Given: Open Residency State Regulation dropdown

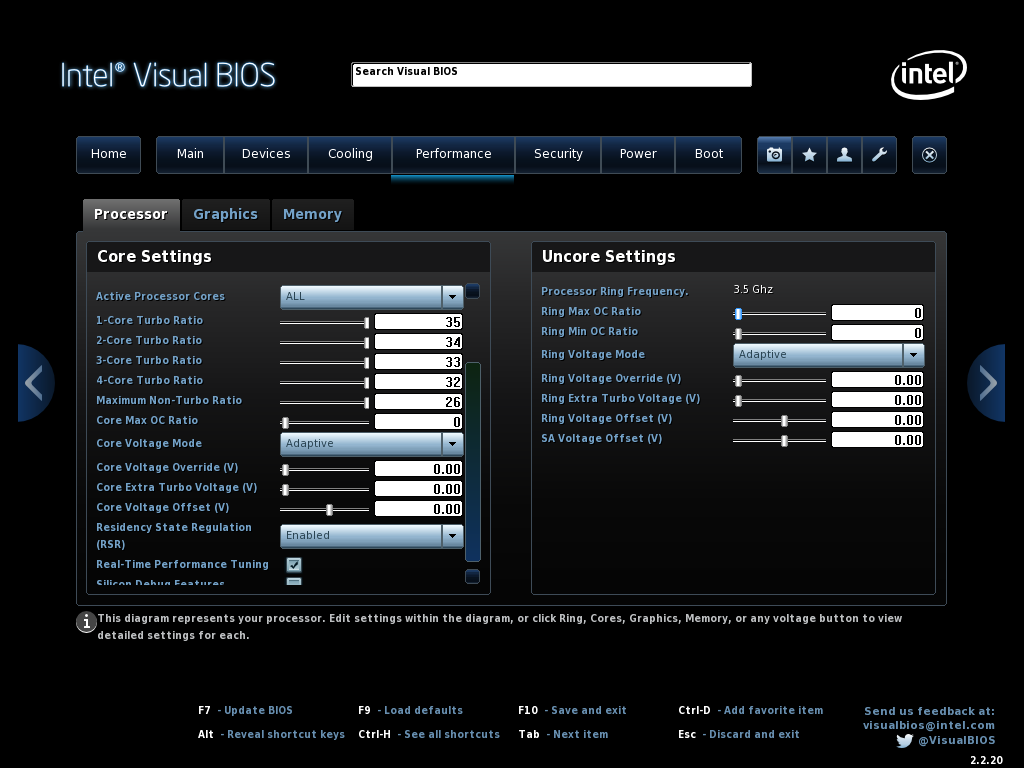Looking at the screenshot, I should coord(372,536).
